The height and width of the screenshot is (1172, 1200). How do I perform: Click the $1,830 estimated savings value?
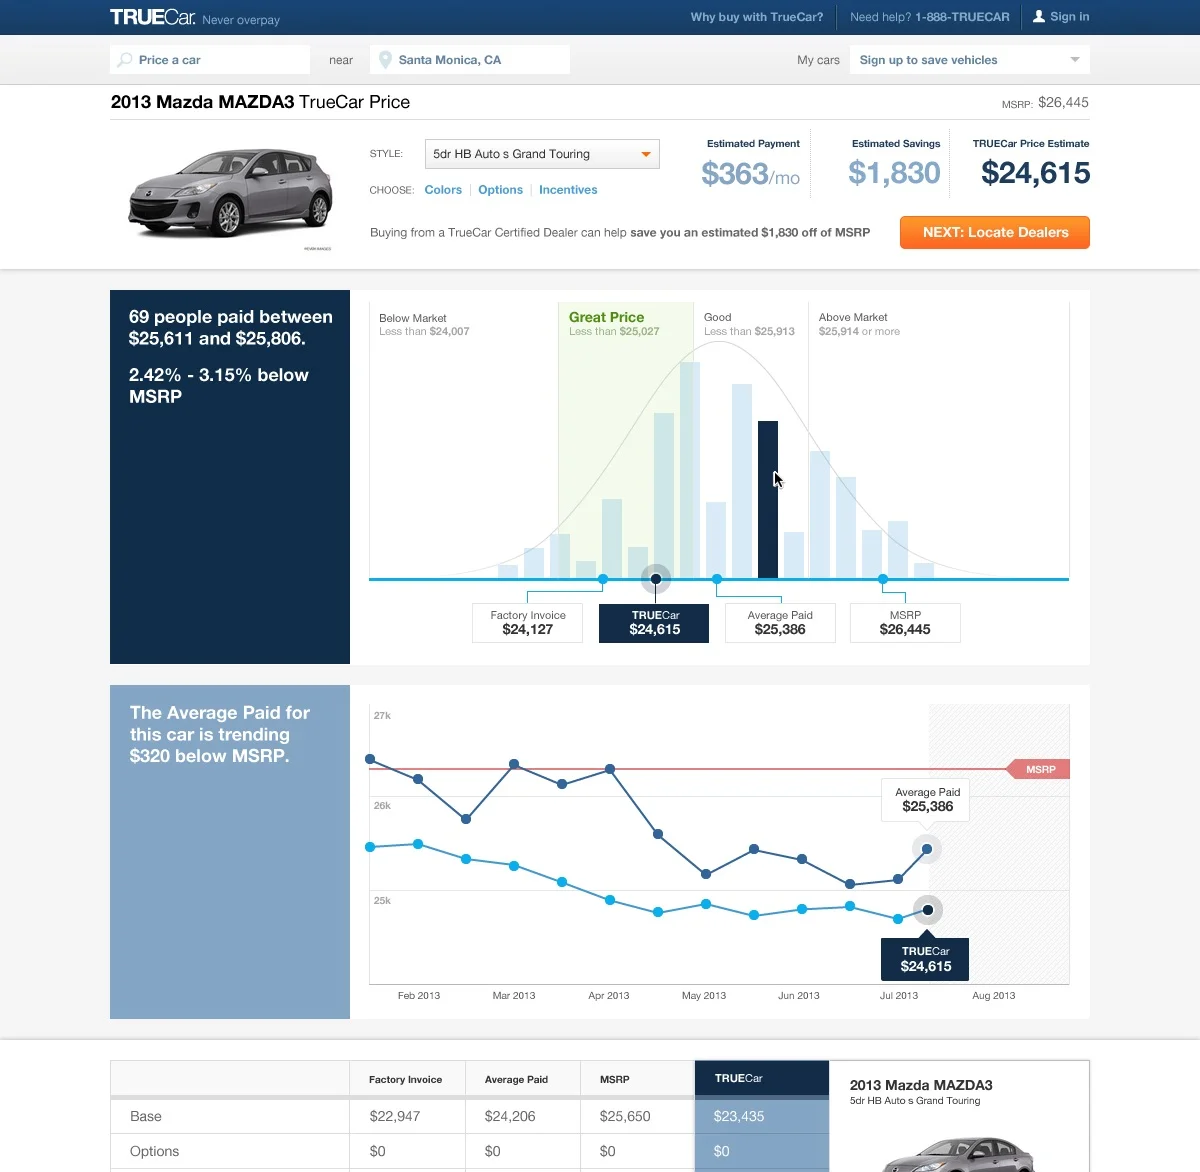tap(894, 173)
